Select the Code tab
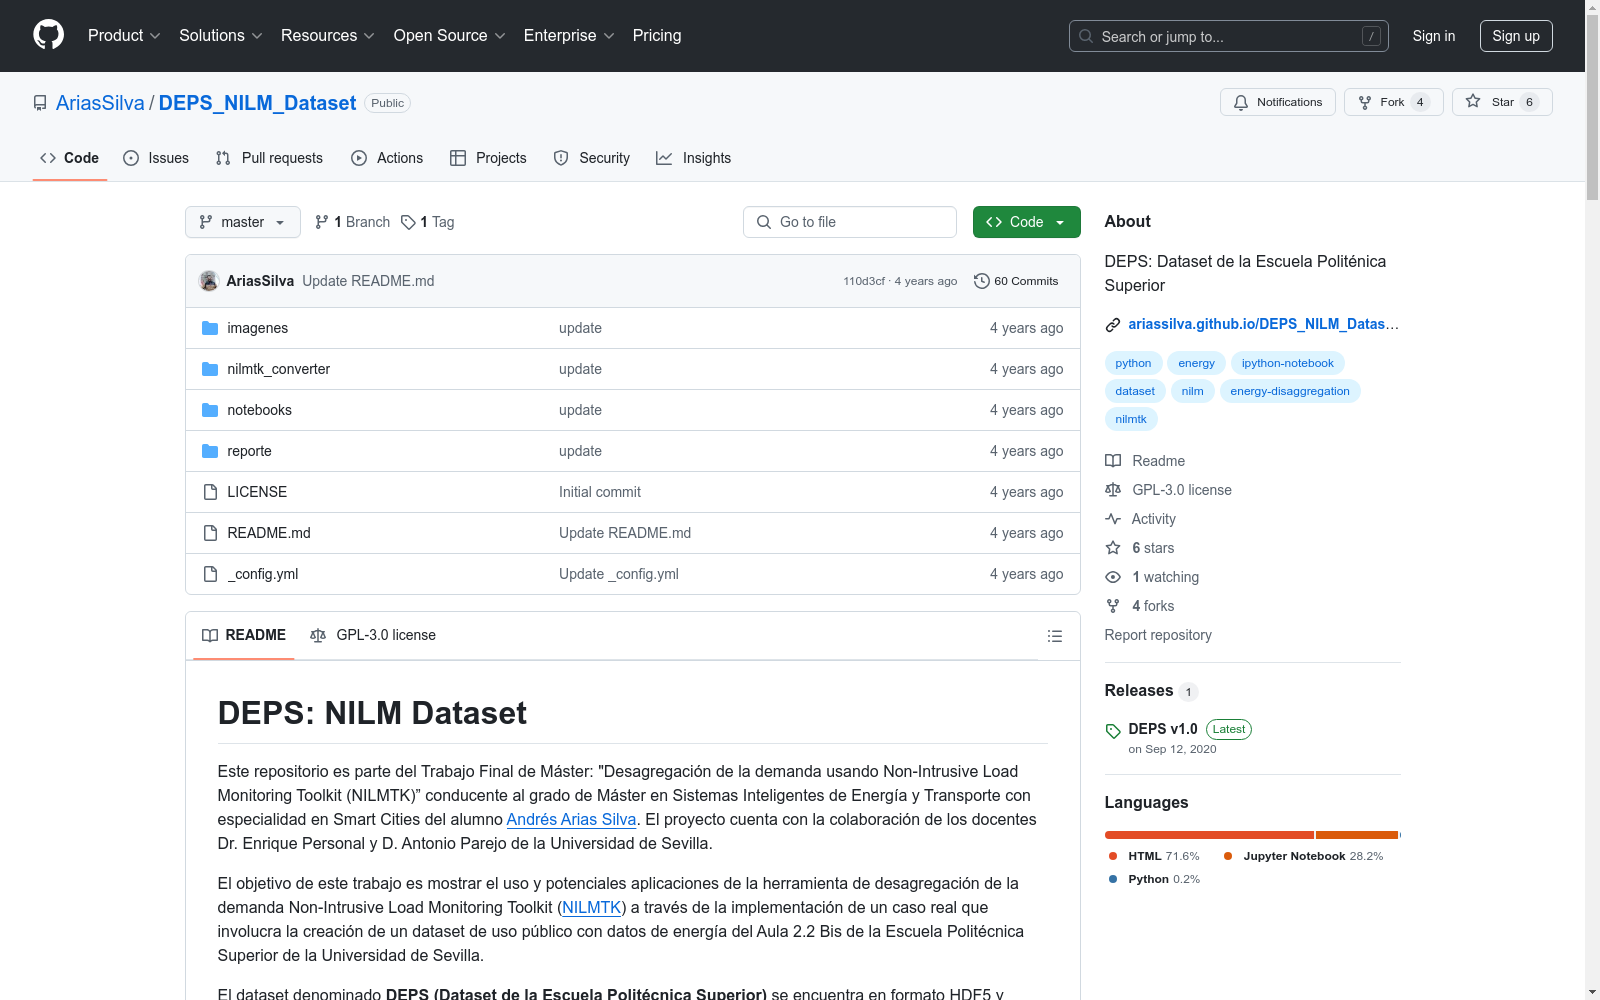 (70, 158)
